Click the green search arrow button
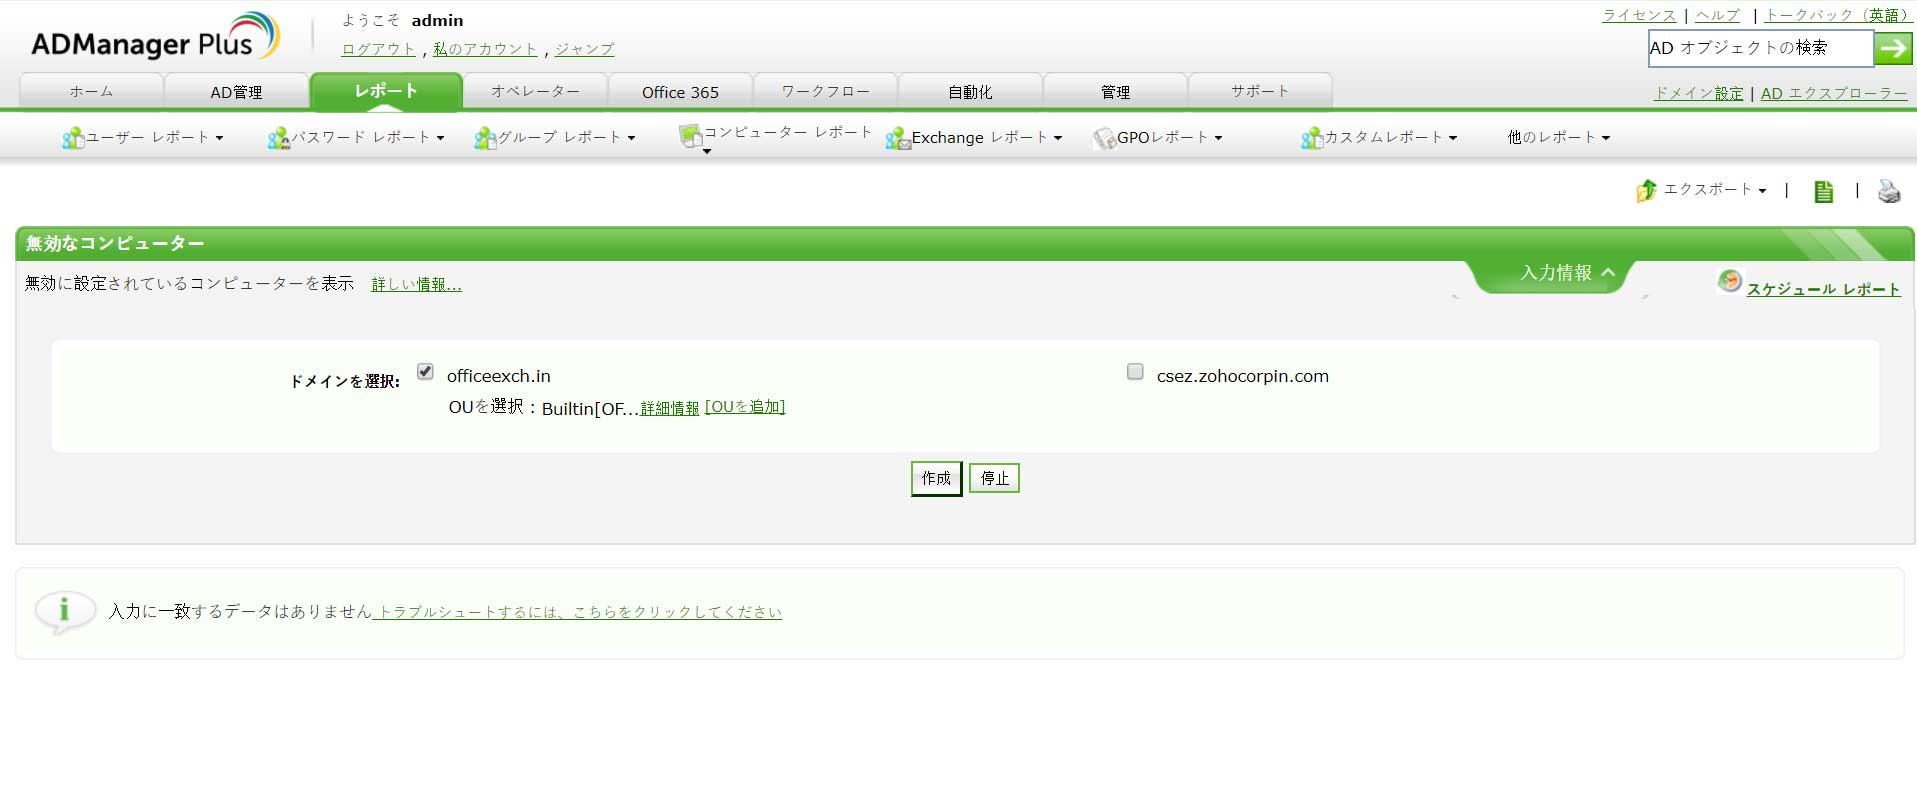 point(1893,48)
